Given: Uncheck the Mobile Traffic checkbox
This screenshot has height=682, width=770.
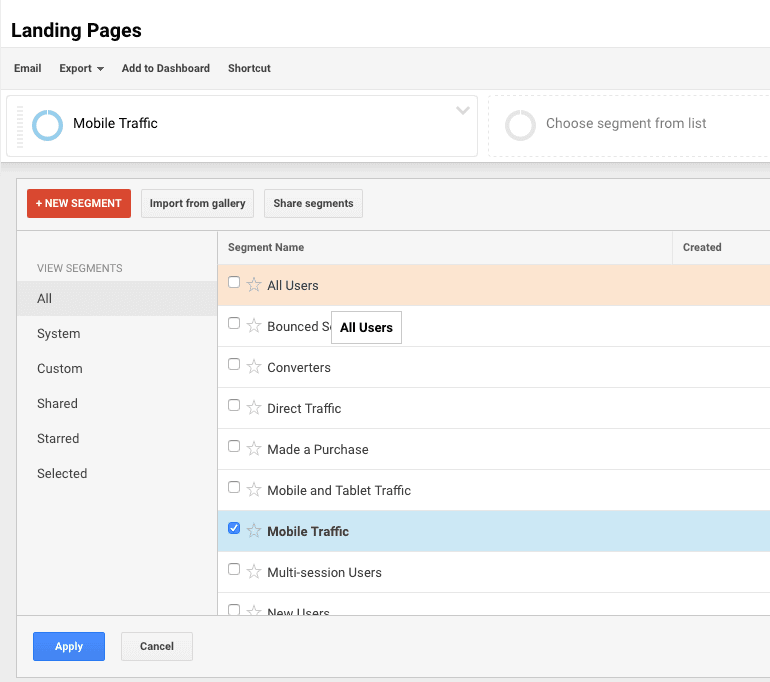Looking at the screenshot, I should click(234, 529).
